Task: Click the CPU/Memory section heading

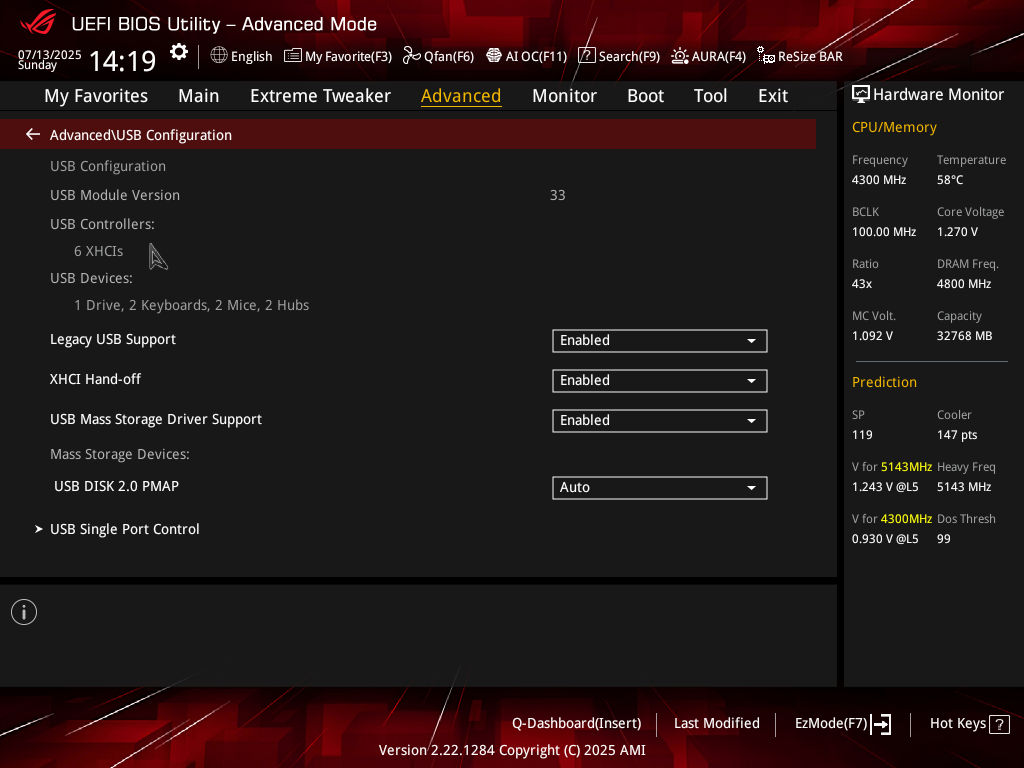Action: coord(894,127)
